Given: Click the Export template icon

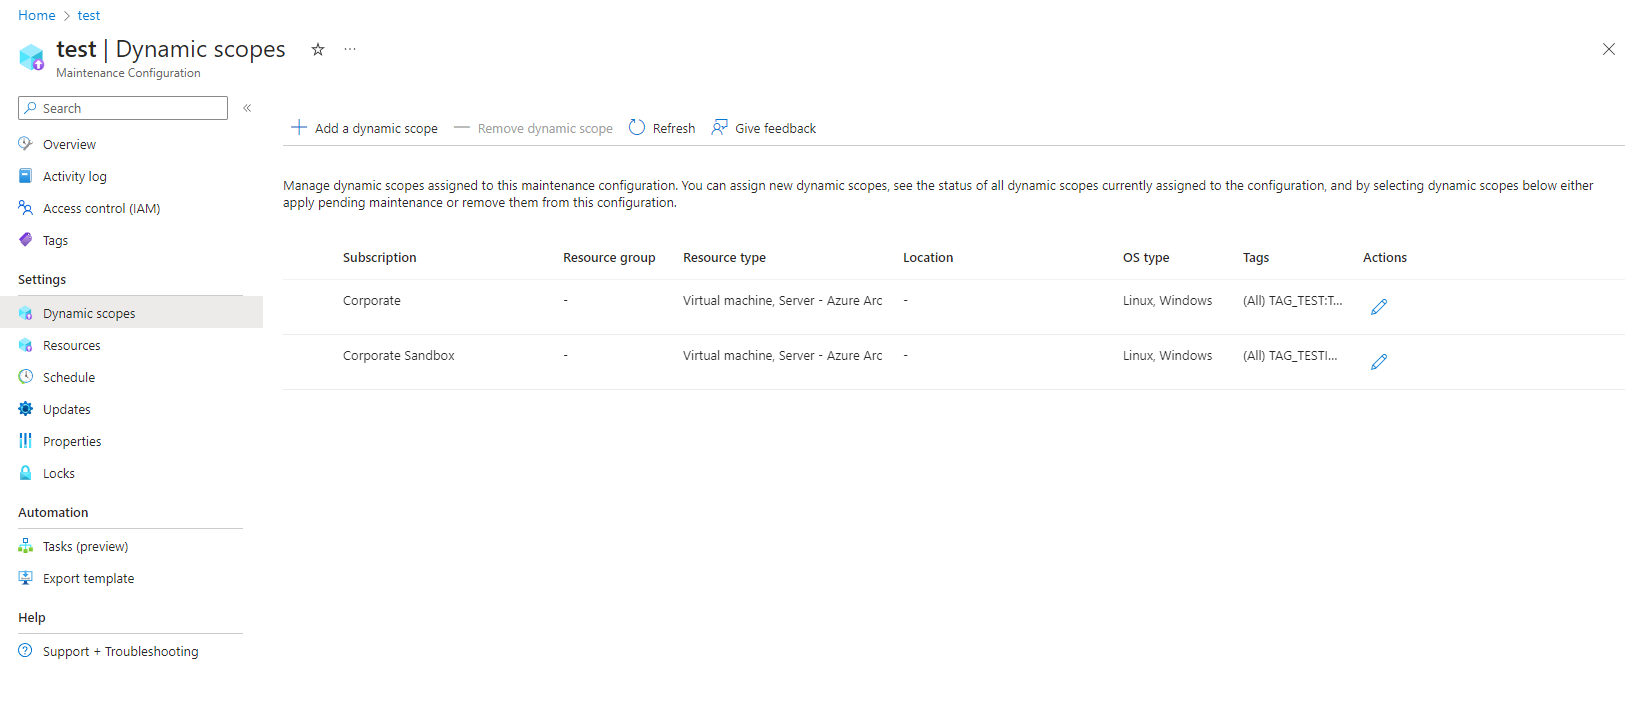Looking at the screenshot, I should pyautogui.click(x=26, y=578).
